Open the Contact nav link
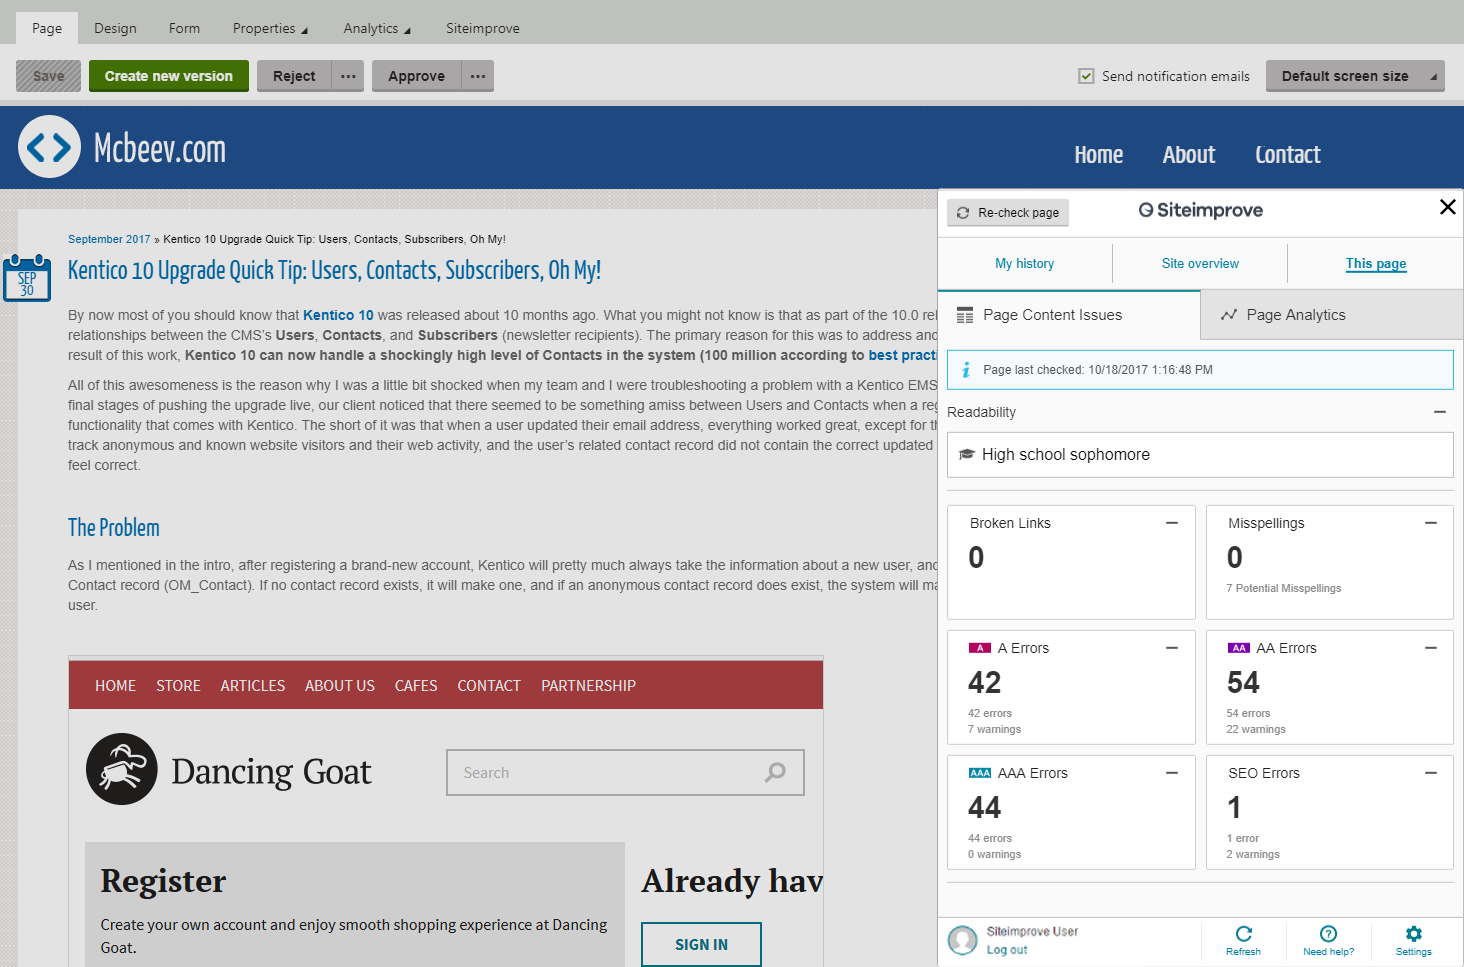The image size is (1464, 967). (1287, 155)
